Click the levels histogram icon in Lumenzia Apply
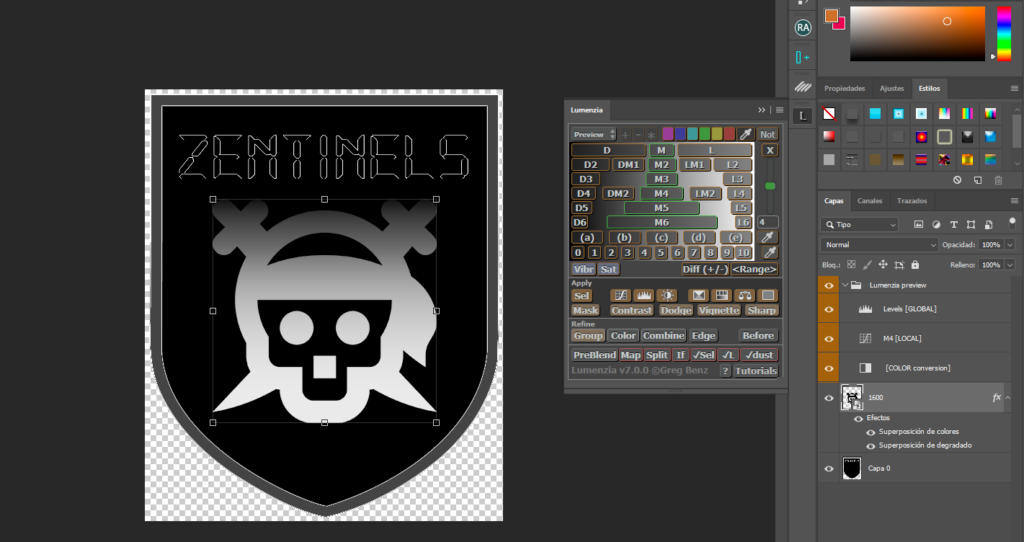Screen dimensions: 1024x542 [643, 295]
